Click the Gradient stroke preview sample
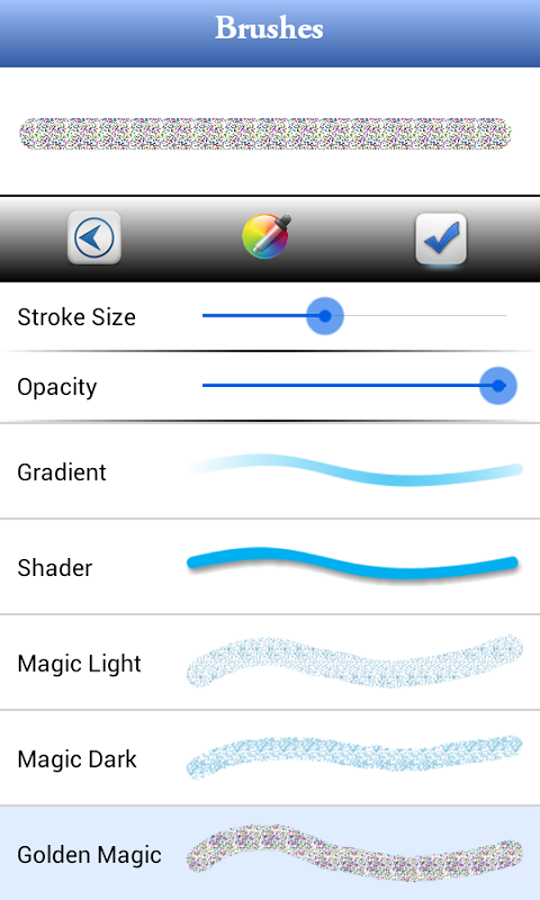 (x=356, y=470)
